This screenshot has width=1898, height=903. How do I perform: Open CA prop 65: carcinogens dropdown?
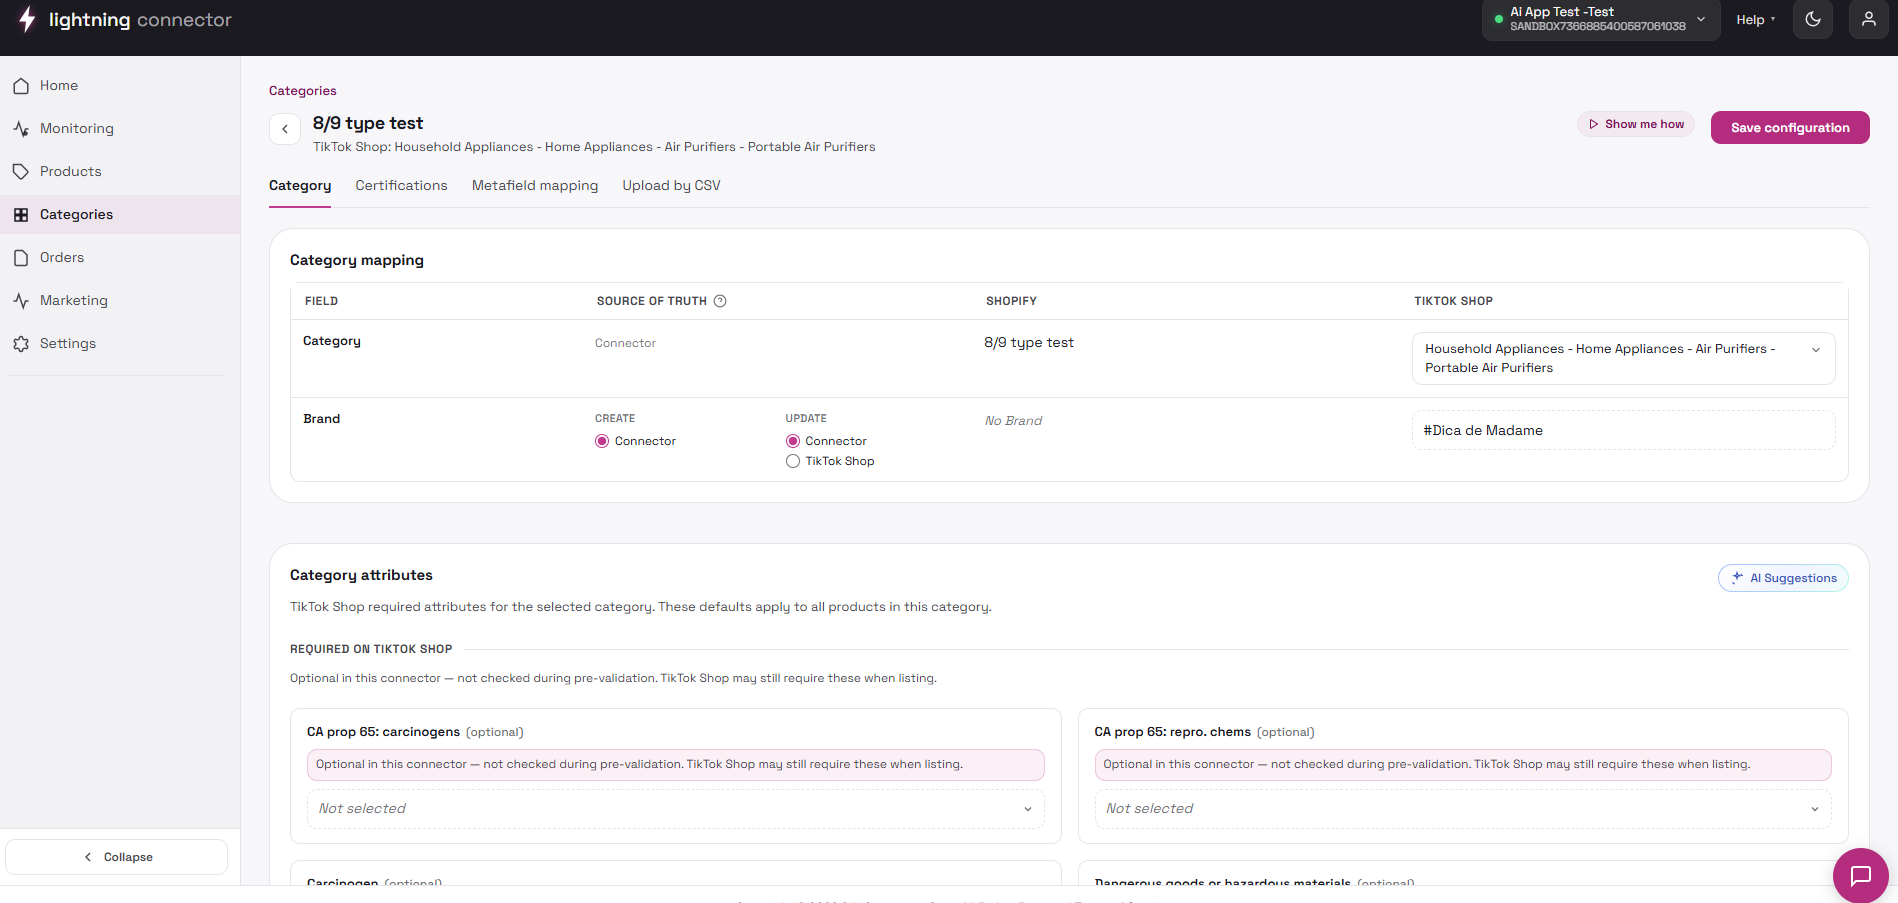pos(676,809)
